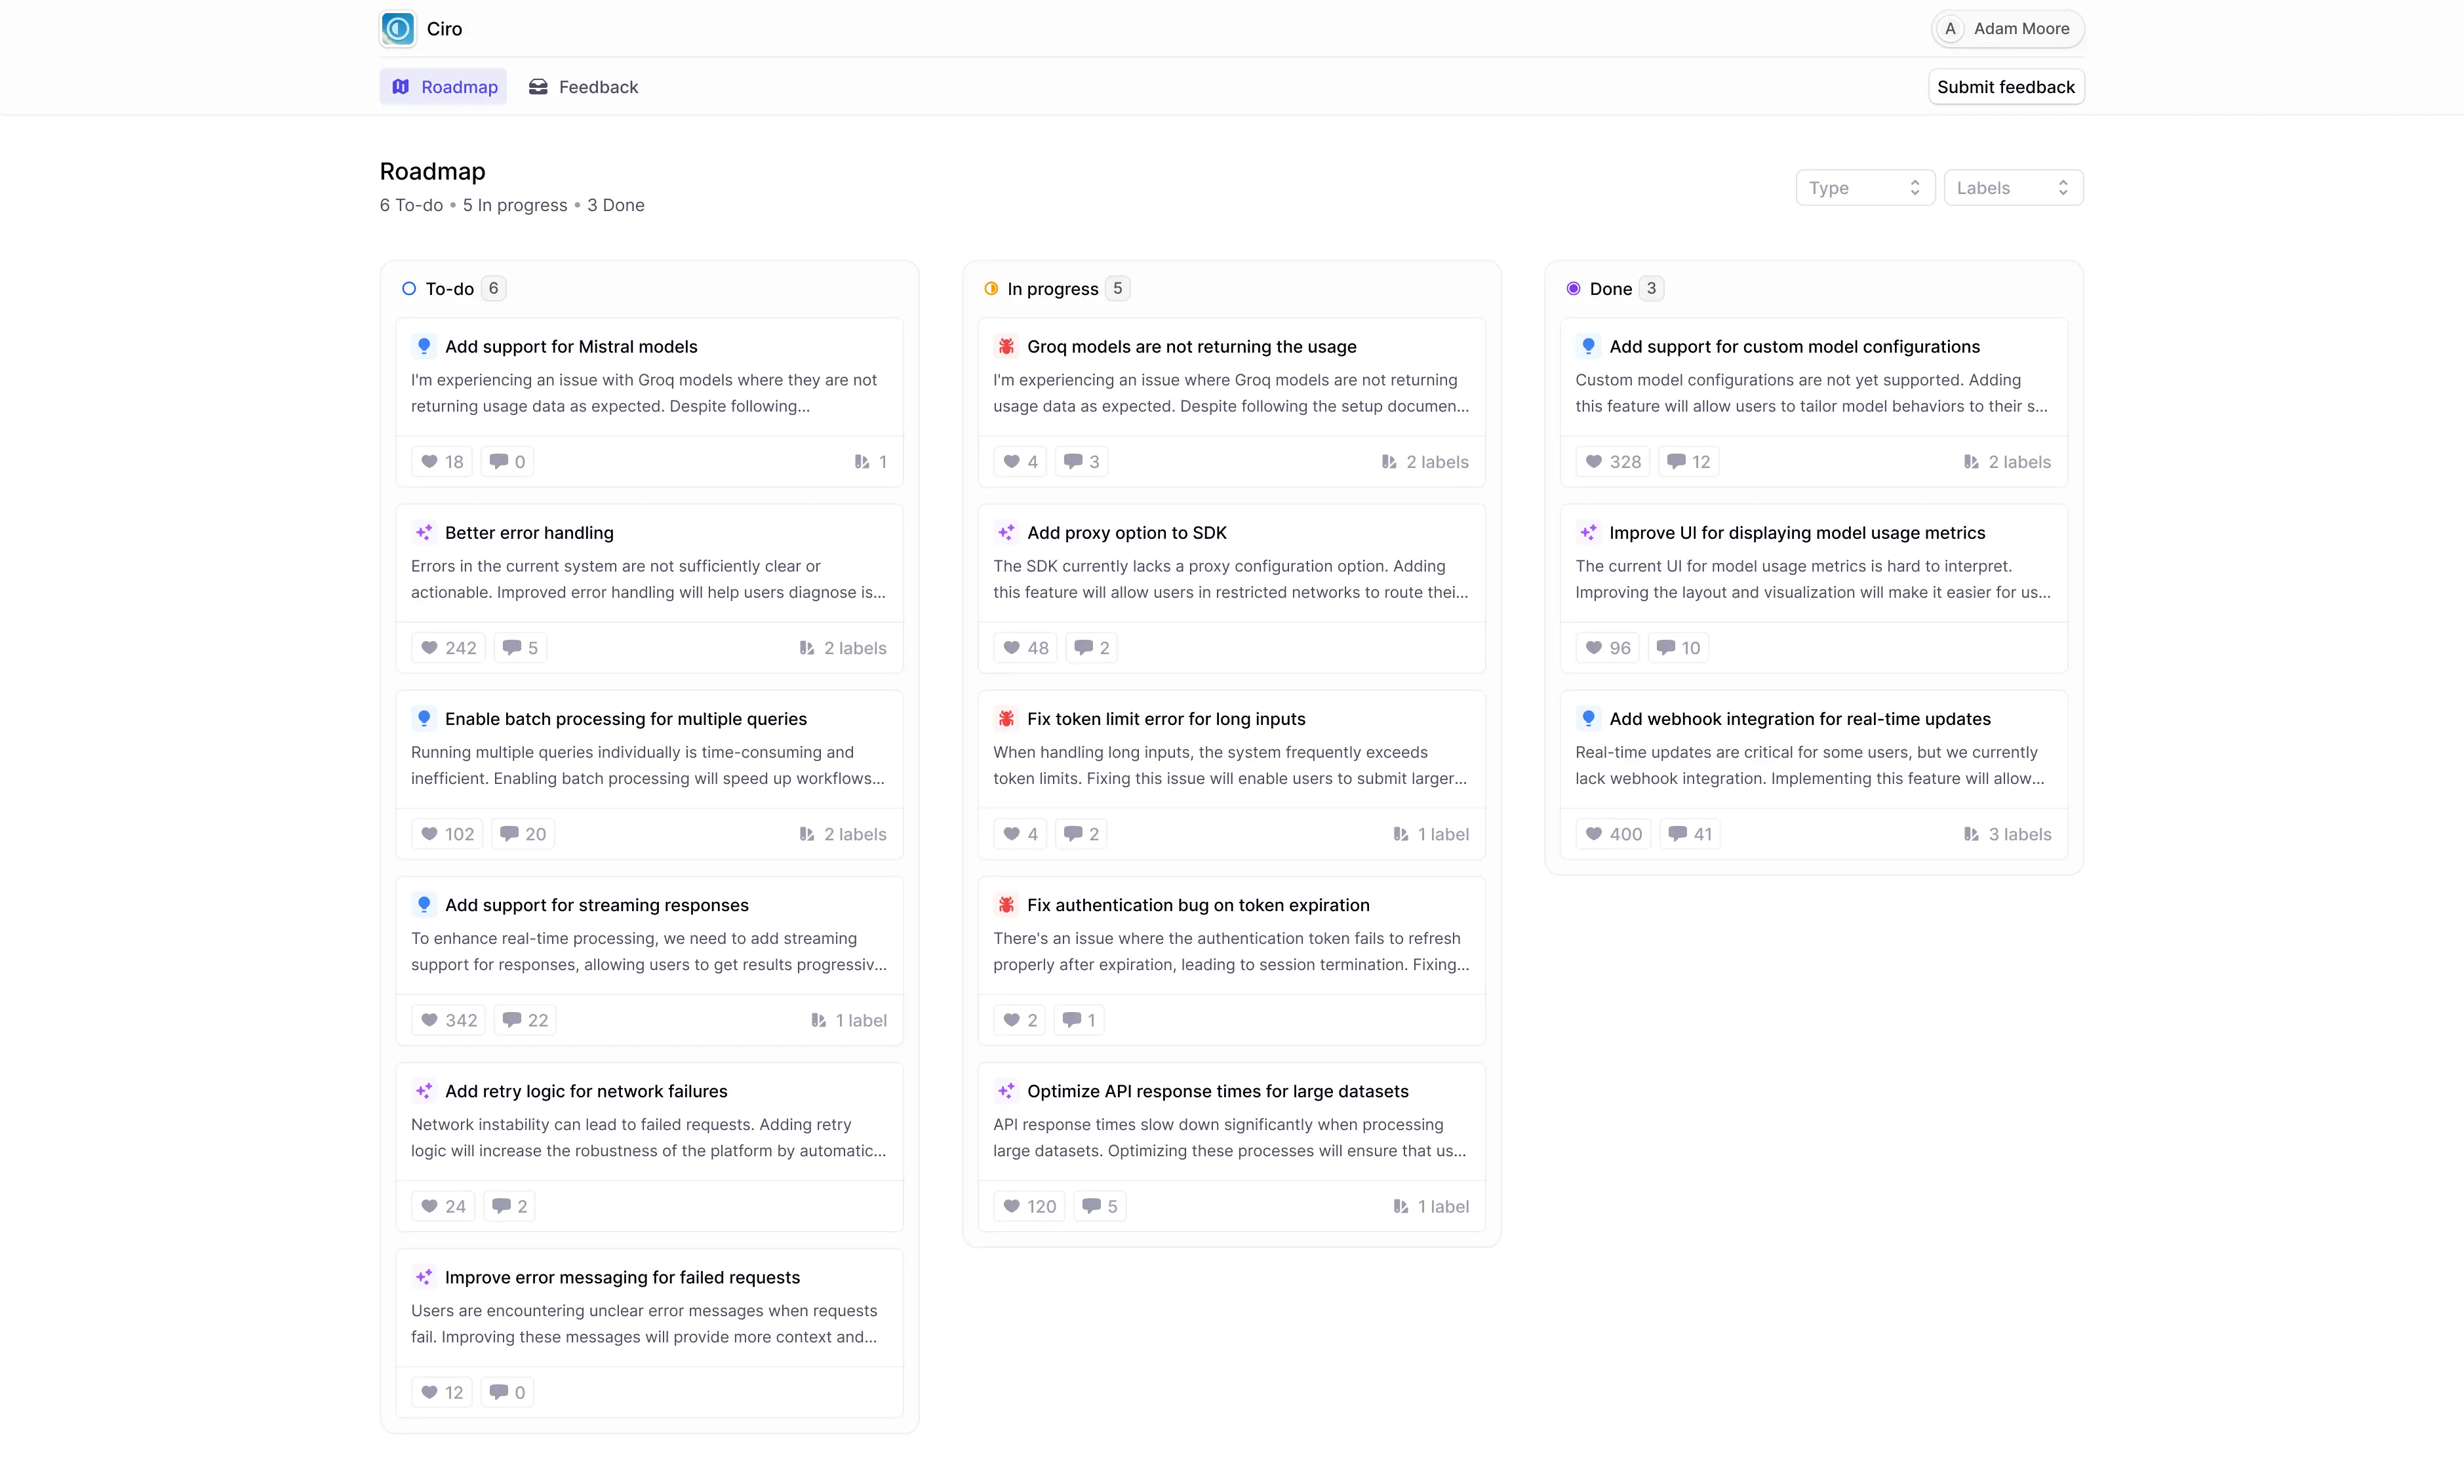The width and height of the screenshot is (2464, 1484).
Task: Open the Adam Moore account menu
Action: click(2007, 29)
